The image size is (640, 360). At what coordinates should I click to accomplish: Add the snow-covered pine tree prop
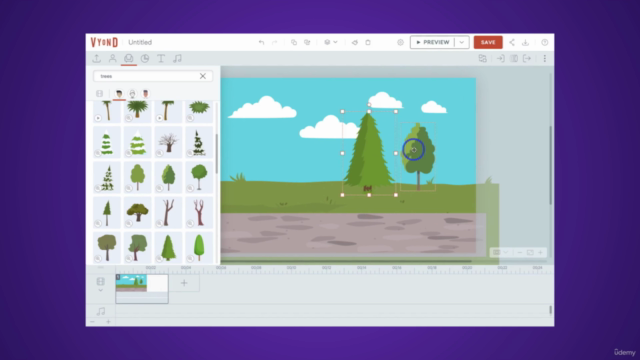(107, 142)
